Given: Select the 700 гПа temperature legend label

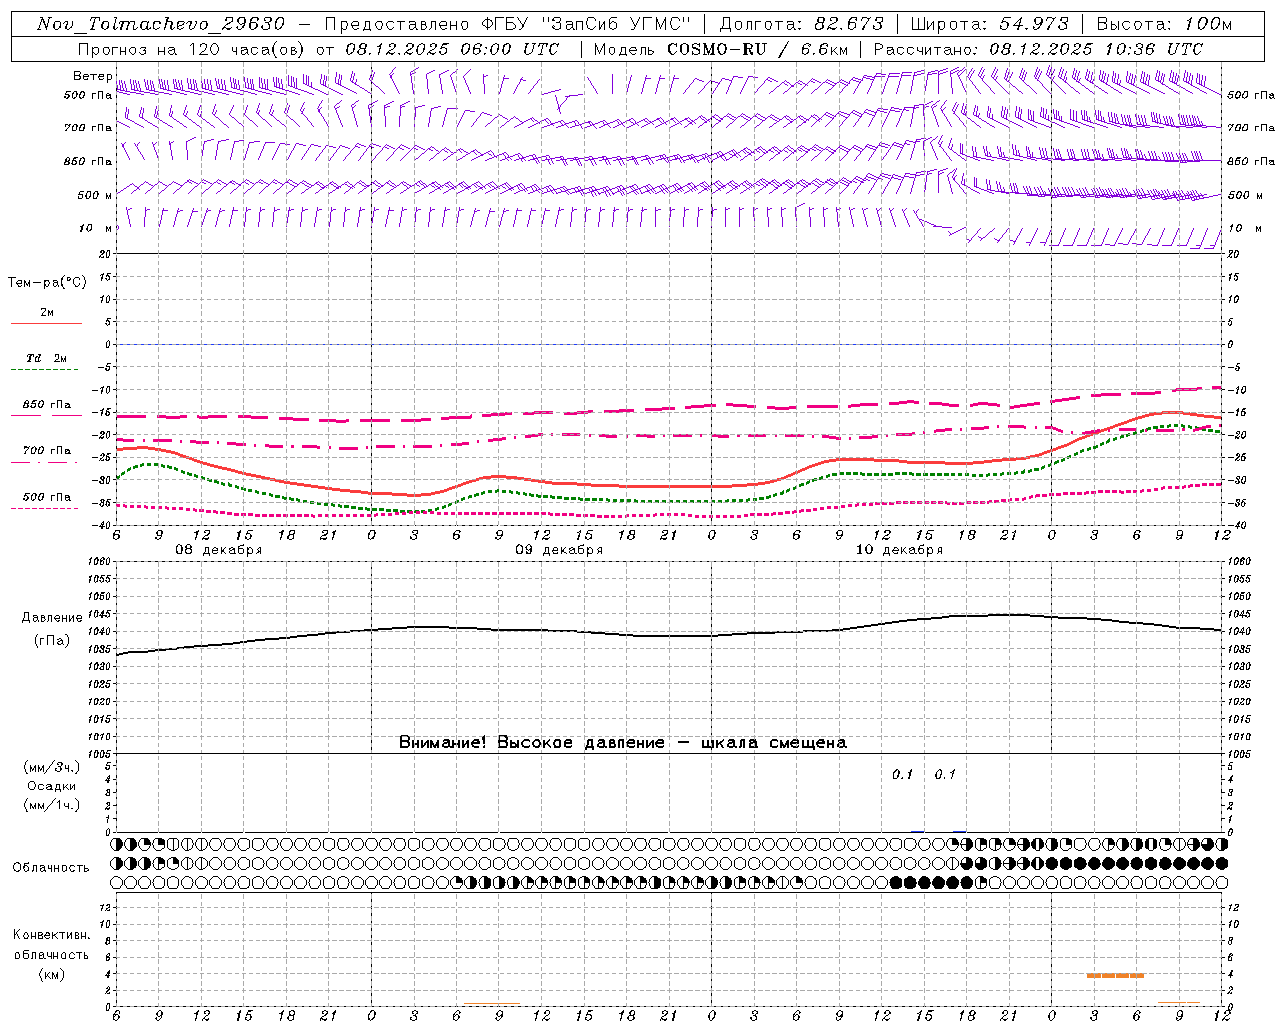Looking at the screenshot, I should [47, 450].
